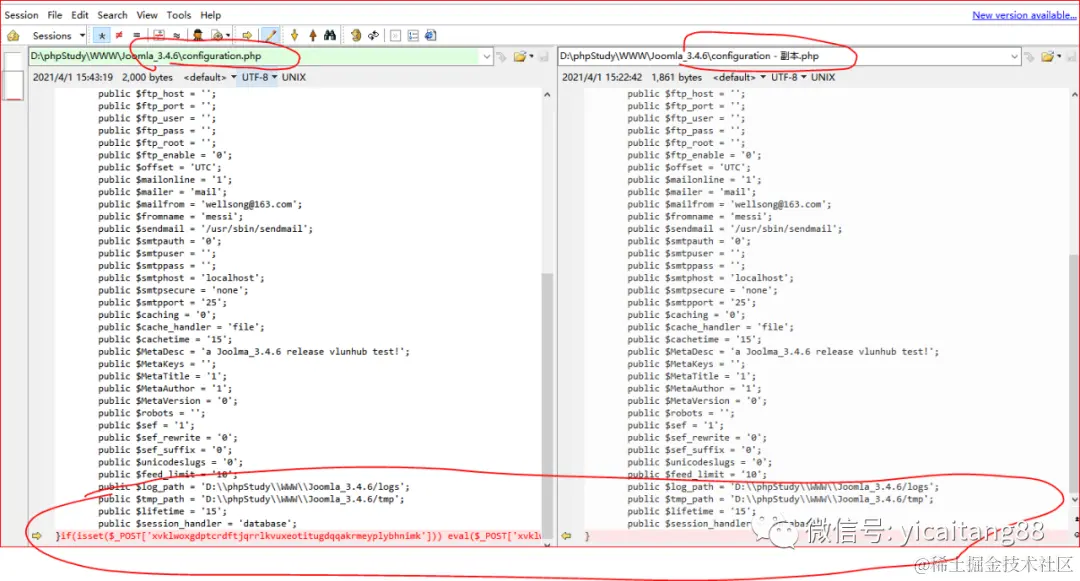1080x581 pixels.
Task: Open the Edit menu
Action: 80,14
